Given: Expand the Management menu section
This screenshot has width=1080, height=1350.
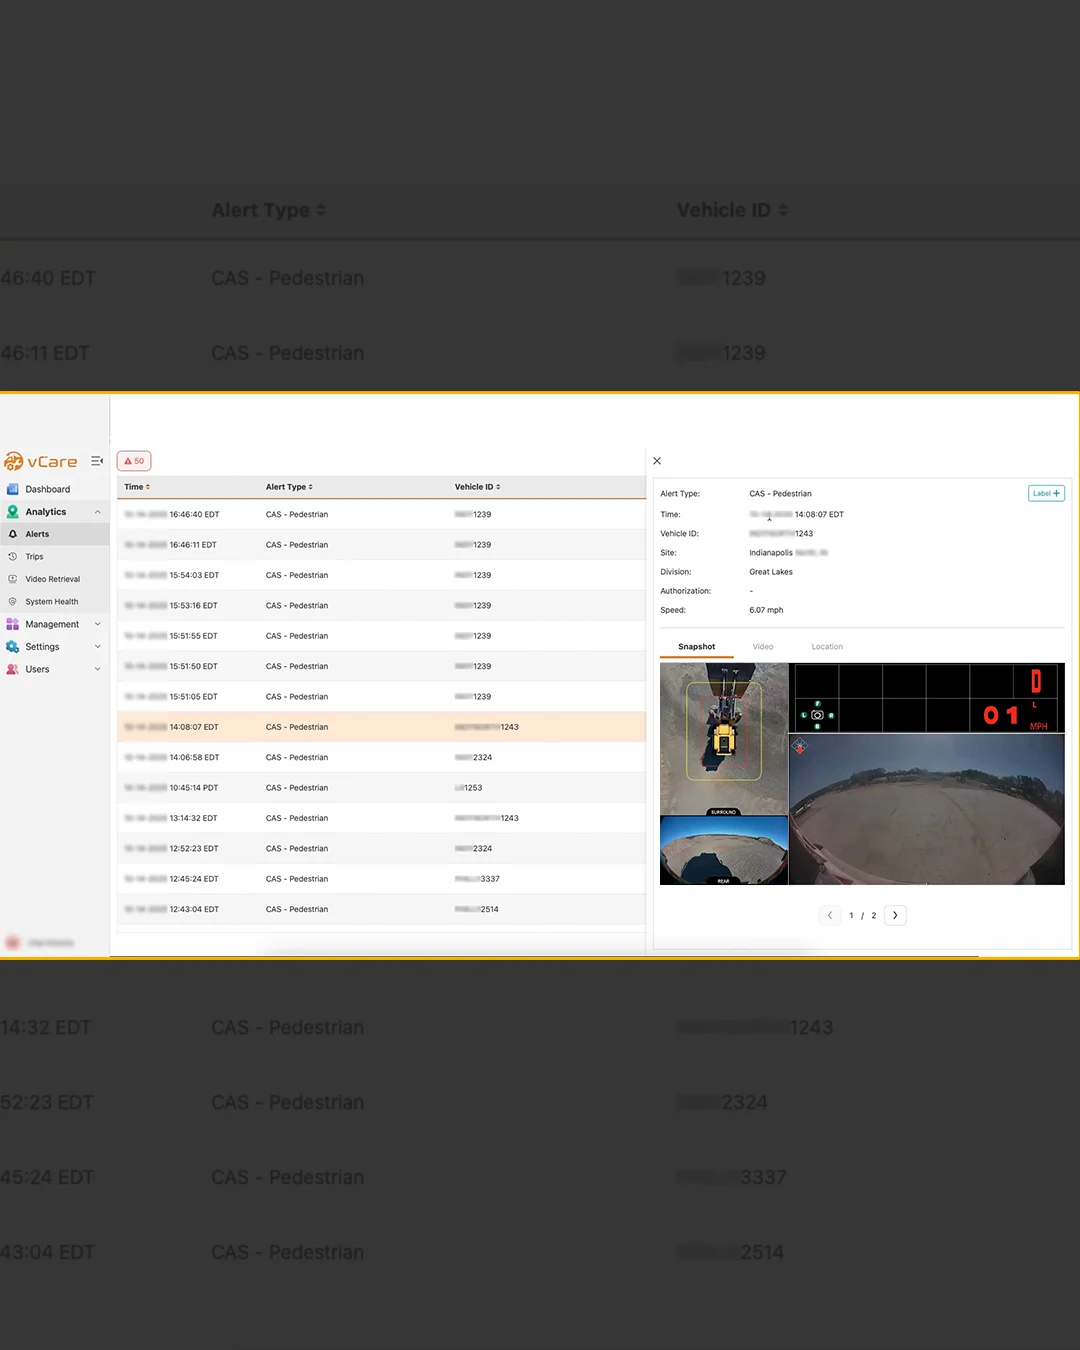Looking at the screenshot, I should (x=97, y=624).
